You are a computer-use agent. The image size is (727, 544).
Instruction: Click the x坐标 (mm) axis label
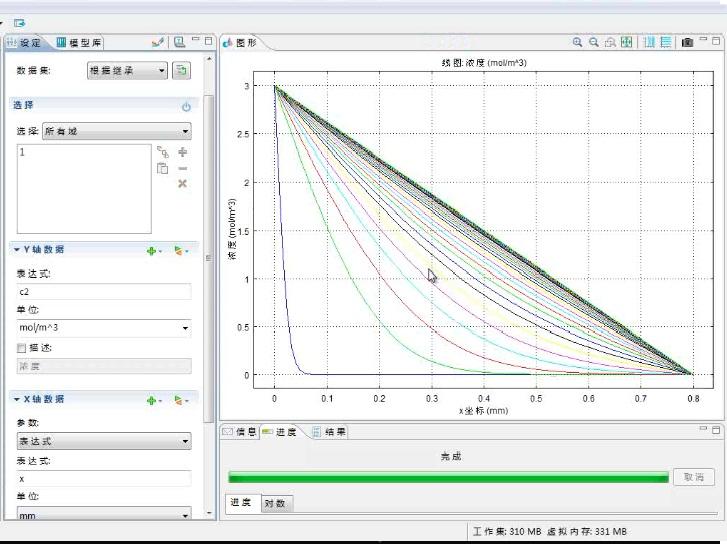click(484, 411)
